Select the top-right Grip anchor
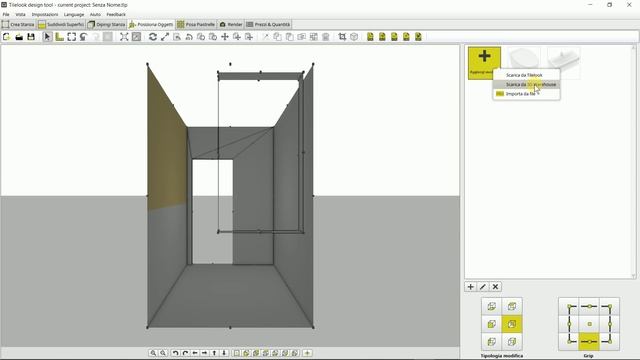Viewport: 640px width, 360px height. pyautogui.click(x=609, y=306)
